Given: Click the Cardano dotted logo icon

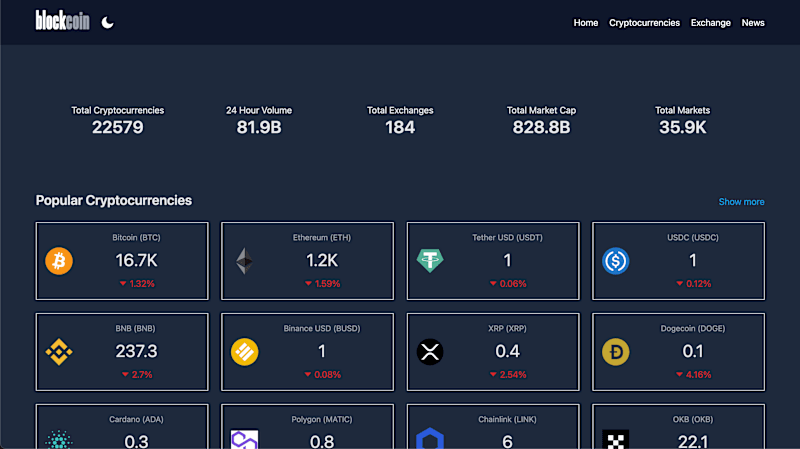Looking at the screenshot, I should 59,440.
